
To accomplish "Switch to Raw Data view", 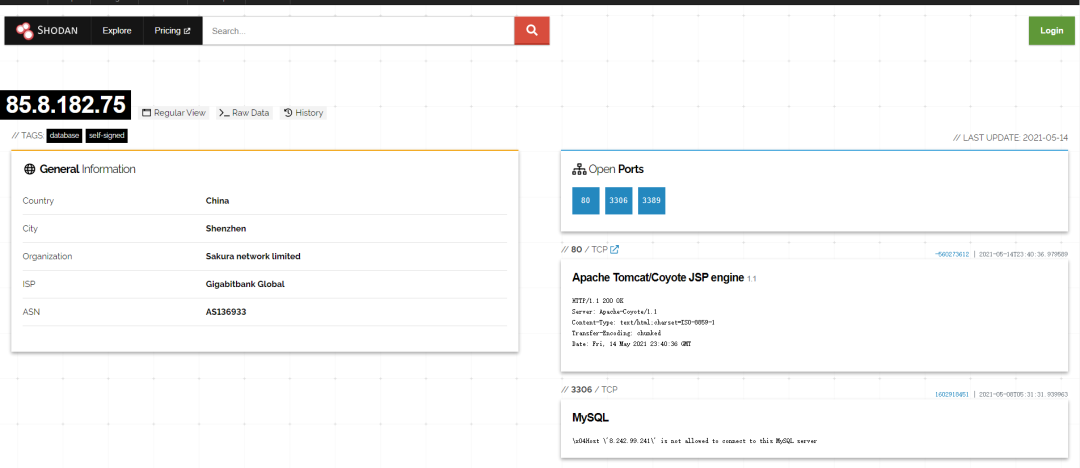I will (245, 112).
